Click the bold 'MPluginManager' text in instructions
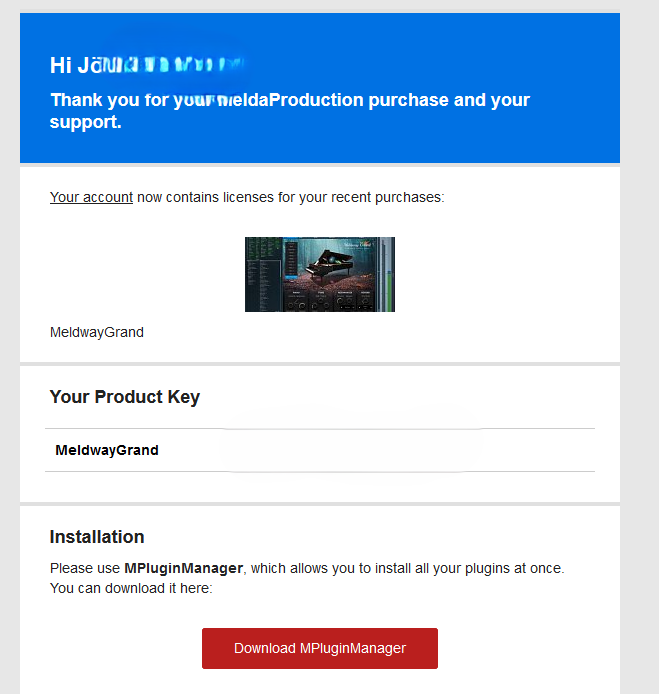This screenshot has width=659, height=694. 183,568
